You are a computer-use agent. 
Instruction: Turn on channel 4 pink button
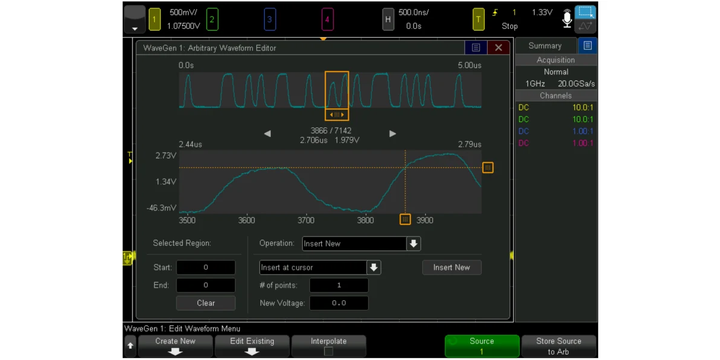327,20
